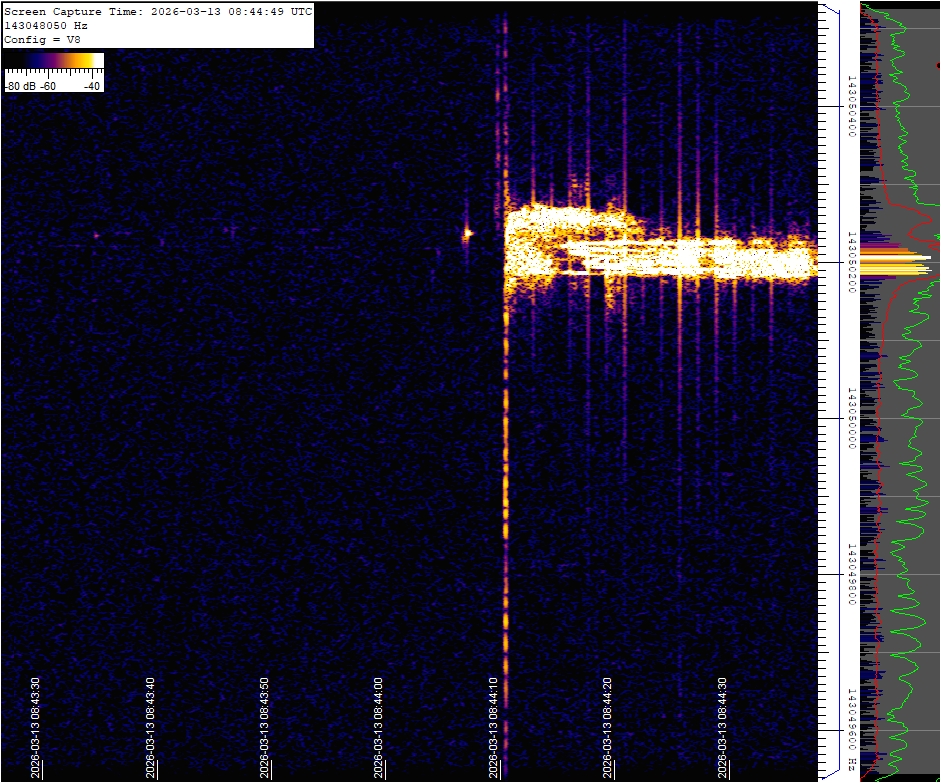Image resolution: width=941 pixels, height=783 pixels.
Task: Click the 143050000 frequency scale label
Action: coord(852,419)
